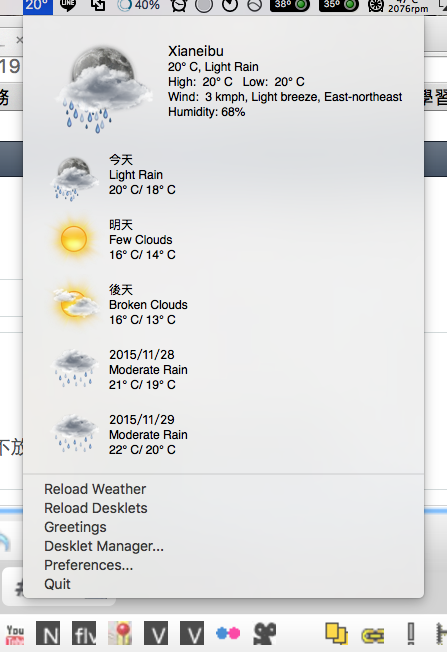Select the 2015/11/28 rain forecast icon

click(x=74, y=369)
